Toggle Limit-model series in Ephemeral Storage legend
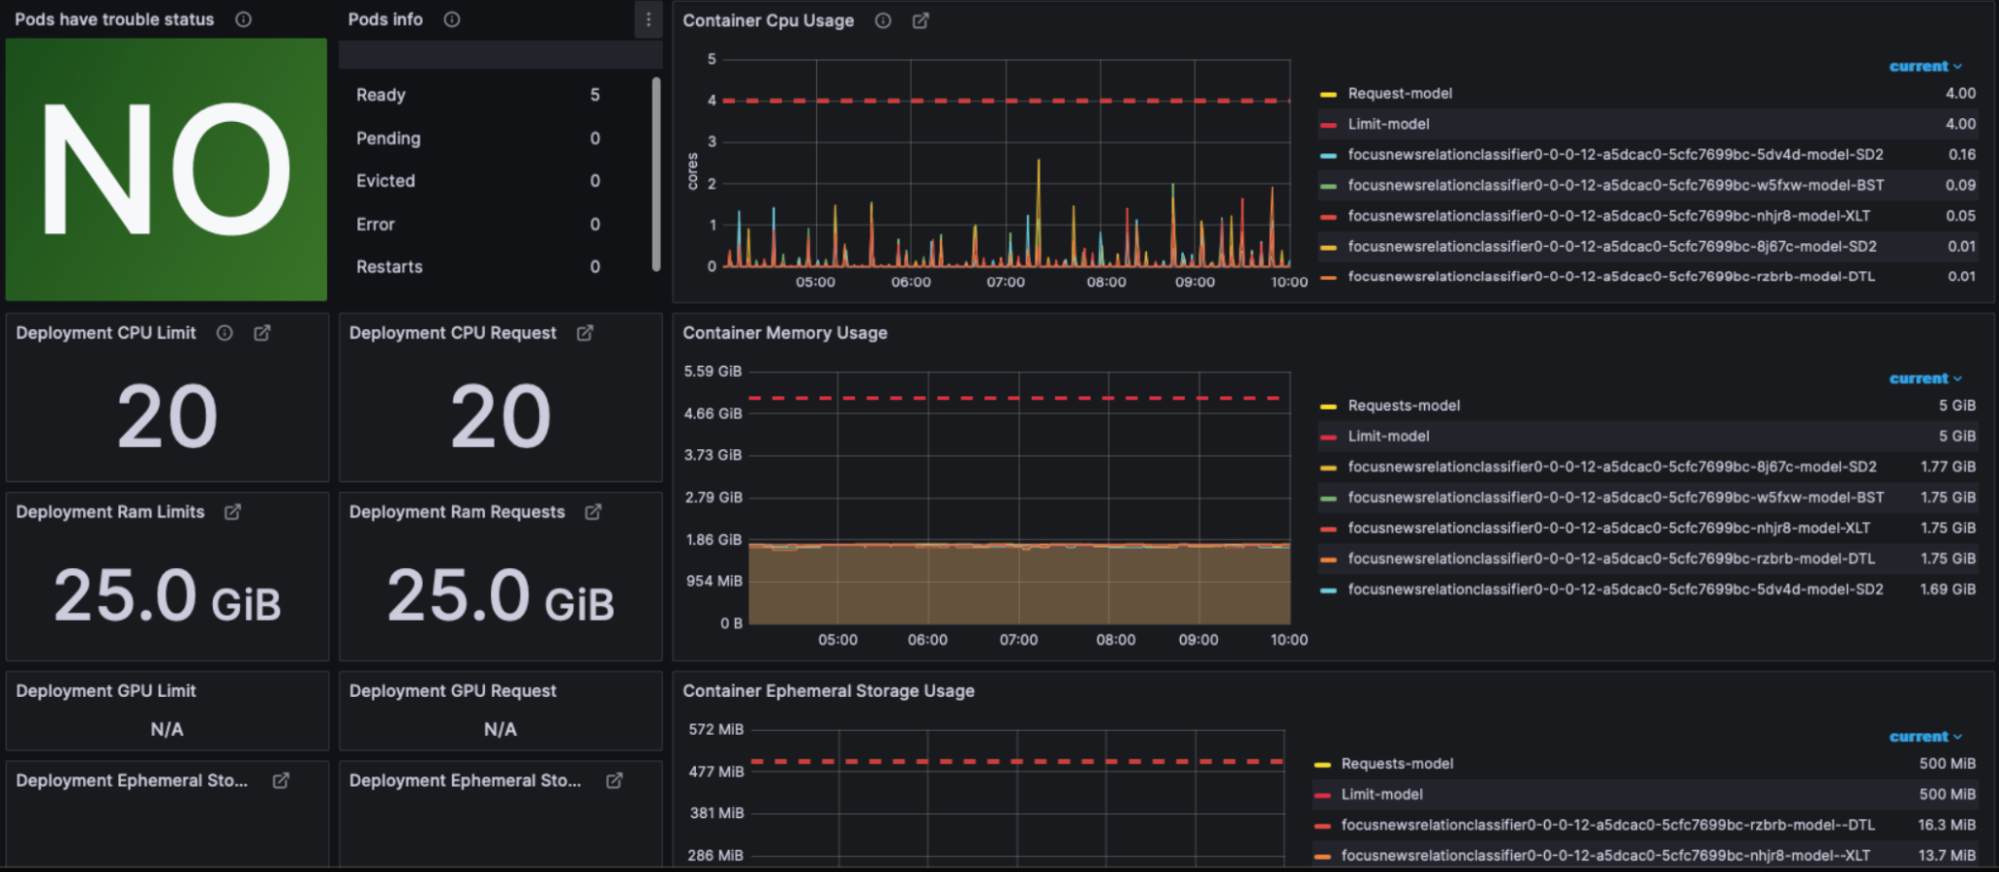Screen dimensions: 1999x872 [x=1382, y=794]
